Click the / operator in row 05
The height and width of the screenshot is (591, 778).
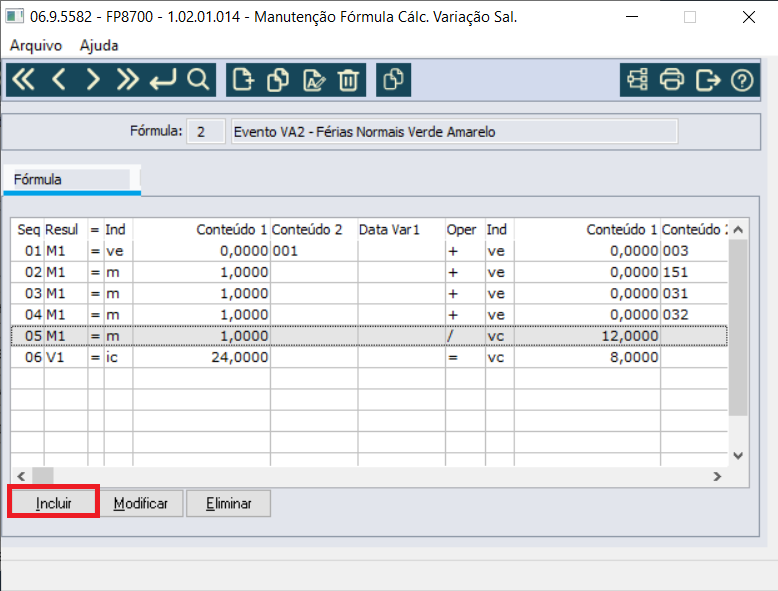pos(465,336)
